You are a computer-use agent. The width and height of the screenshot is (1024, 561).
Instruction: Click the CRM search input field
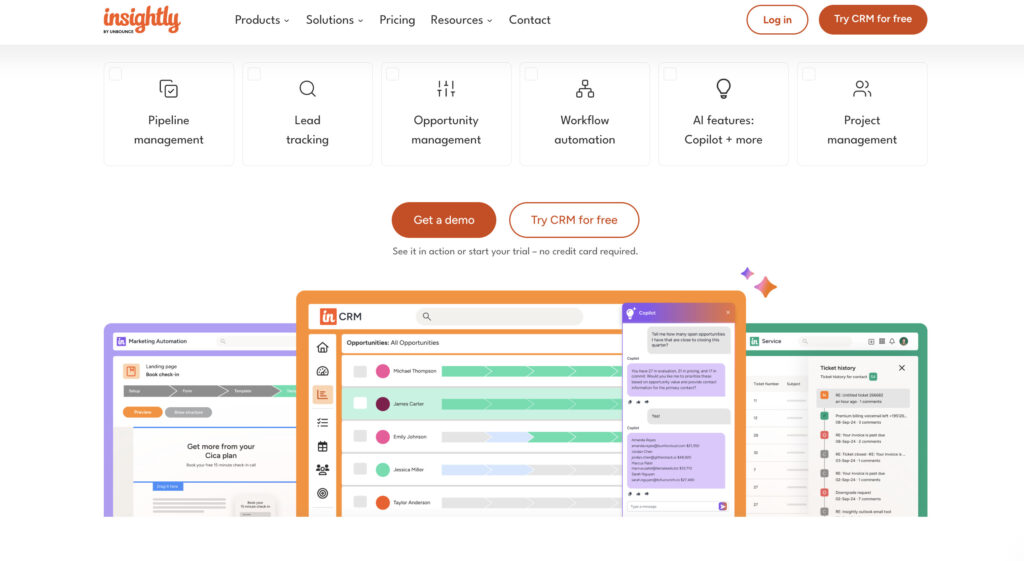click(x=500, y=316)
